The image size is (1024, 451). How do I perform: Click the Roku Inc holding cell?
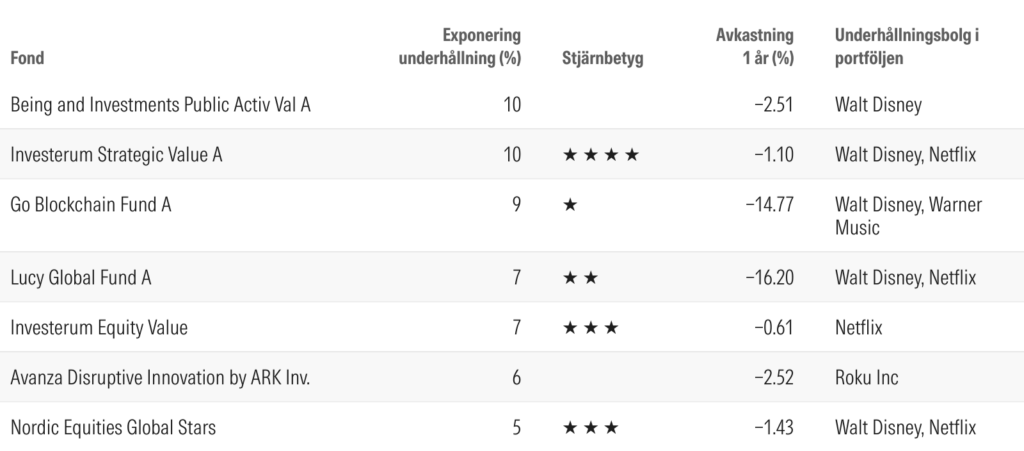[x=866, y=378]
